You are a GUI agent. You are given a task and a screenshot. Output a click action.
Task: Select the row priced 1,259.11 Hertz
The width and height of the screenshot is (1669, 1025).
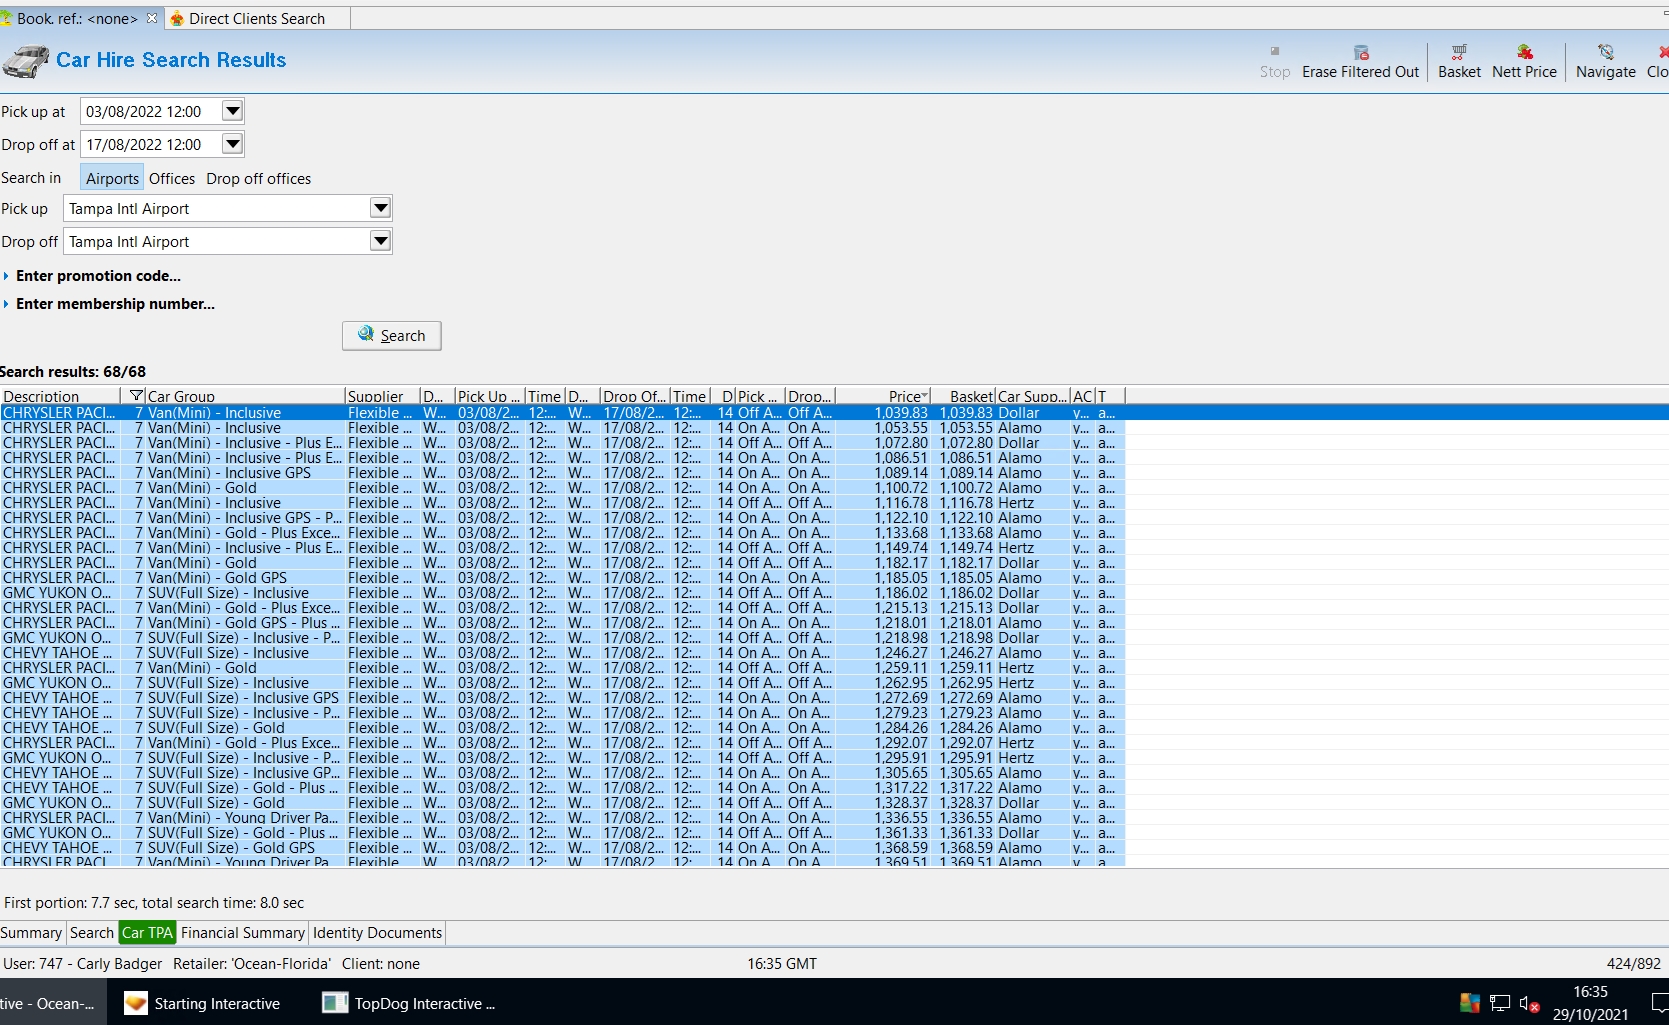562,668
